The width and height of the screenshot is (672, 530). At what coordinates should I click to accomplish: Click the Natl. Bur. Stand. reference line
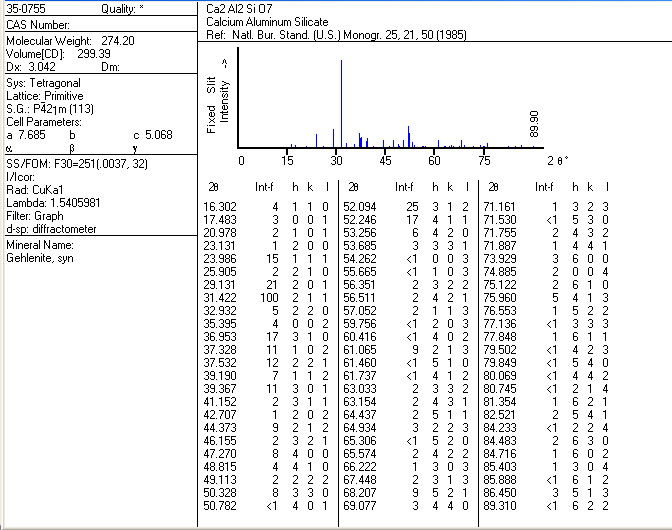click(x=336, y=35)
